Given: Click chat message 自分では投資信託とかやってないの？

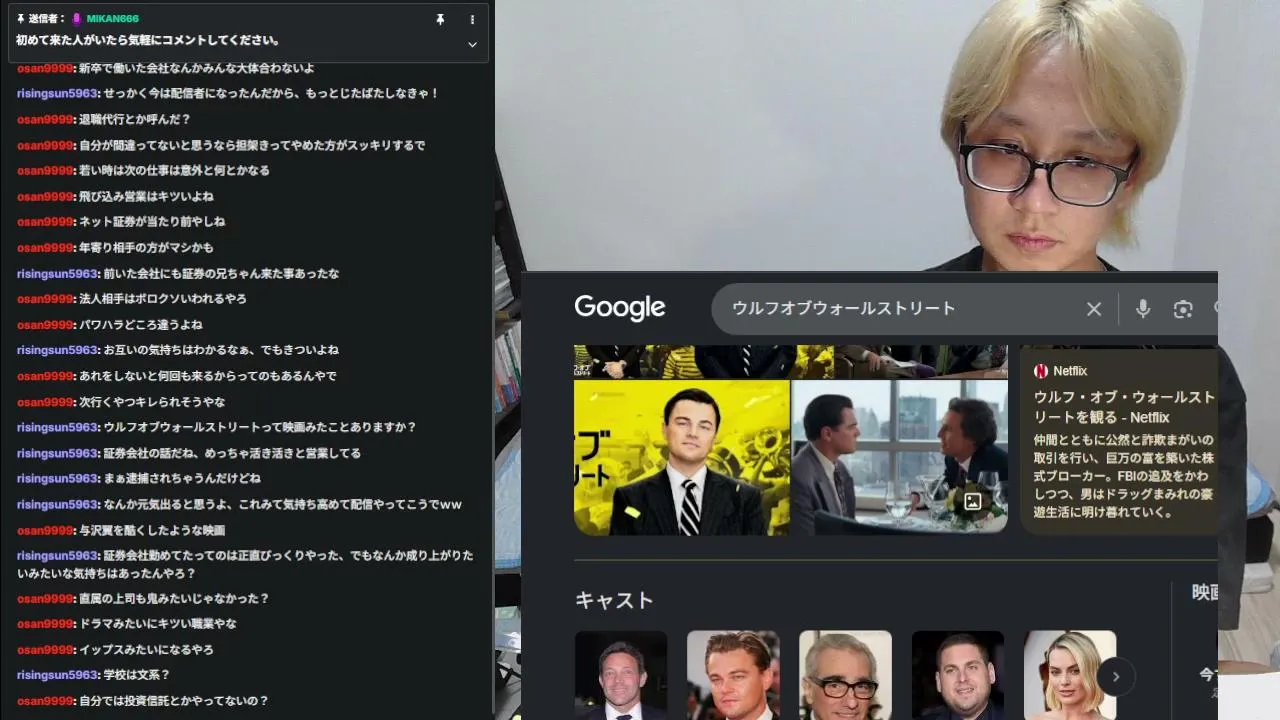Looking at the screenshot, I should point(174,701).
